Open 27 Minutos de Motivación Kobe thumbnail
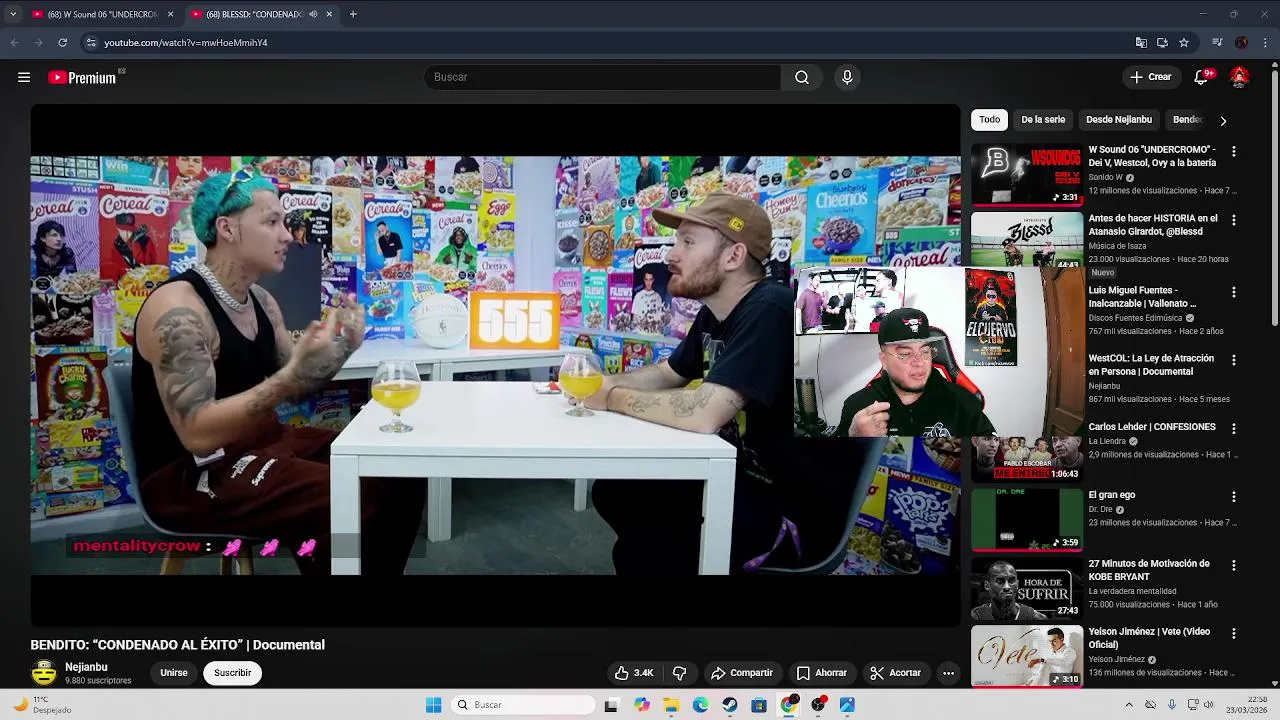This screenshot has width=1280, height=720. (x=1027, y=587)
